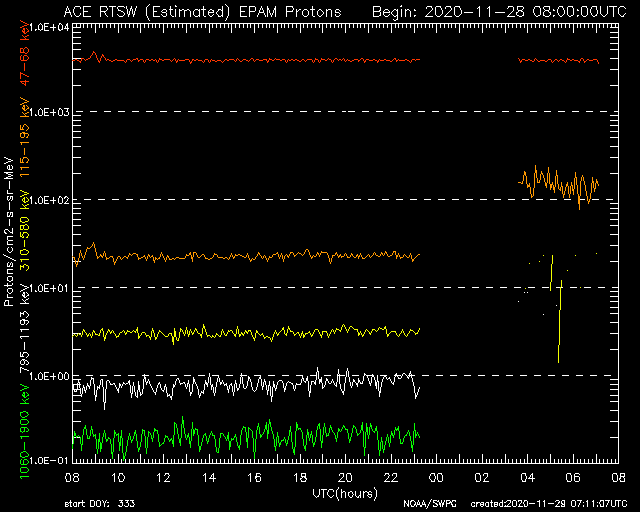The width and height of the screenshot is (640, 512).
Task: Click the Begin date text at top
Action: point(499,12)
